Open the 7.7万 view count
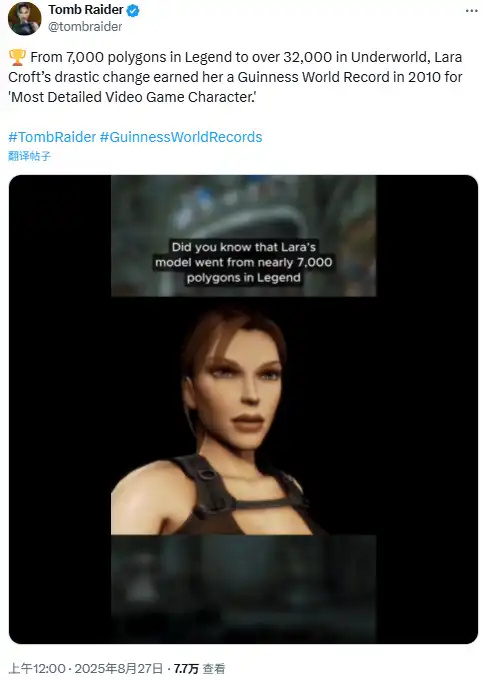This screenshot has width=485, height=680. point(186,668)
